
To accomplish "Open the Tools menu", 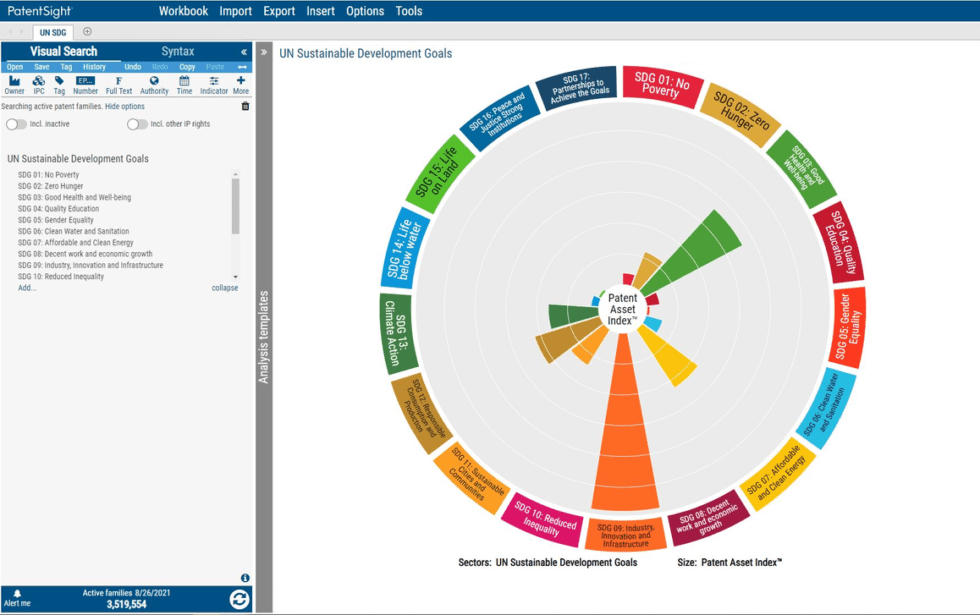I will (x=409, y=11).
